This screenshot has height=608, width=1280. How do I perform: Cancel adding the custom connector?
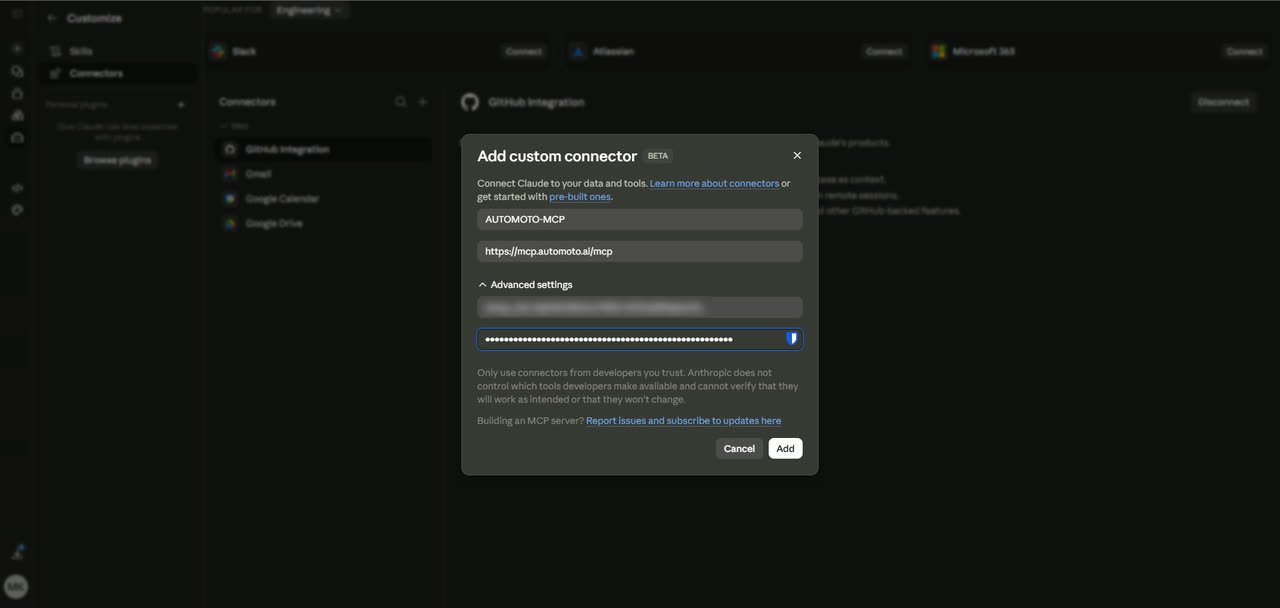[739, 449]
